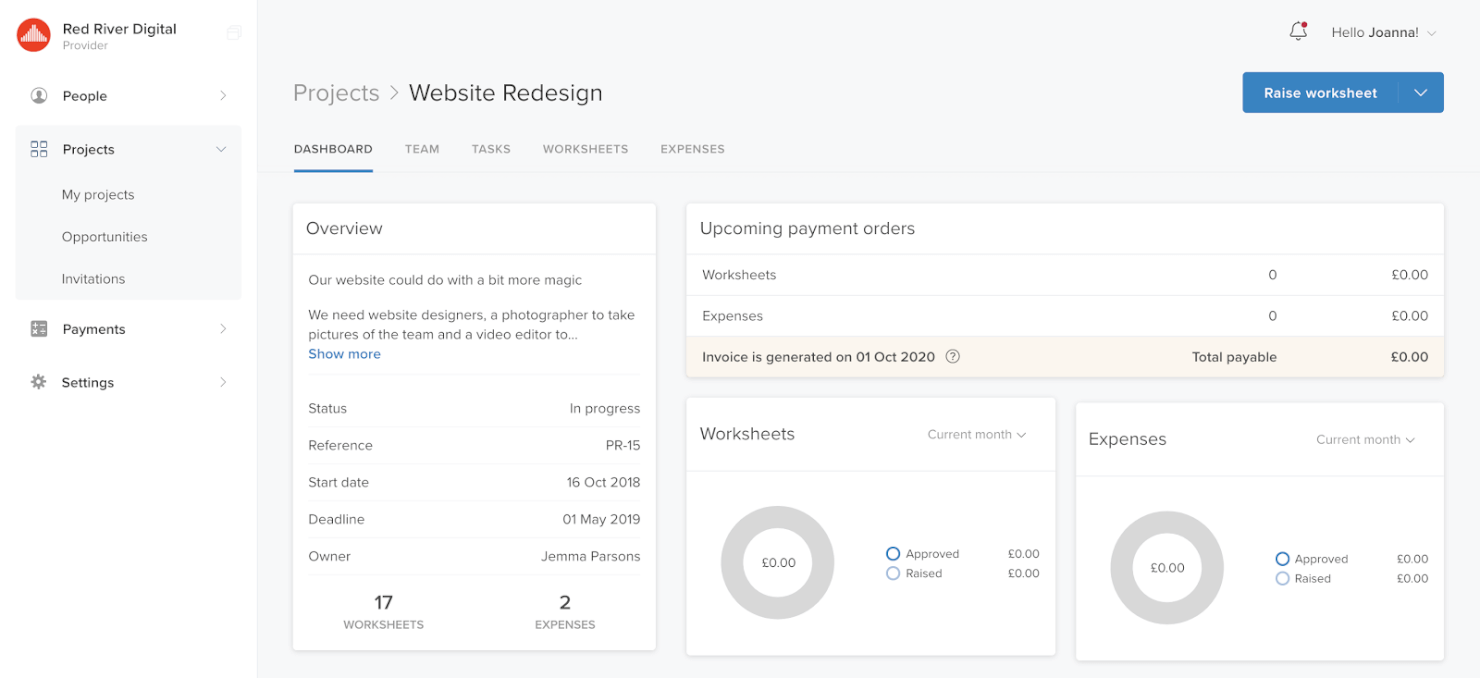1480x678 pixels.
Task: Open the Raise worksheet dropdown arrow
Action: point(1420,92)
